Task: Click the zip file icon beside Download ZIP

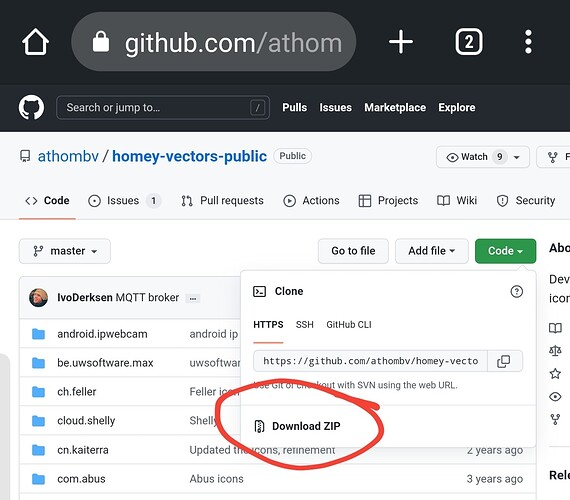Action: coord(259,426)
